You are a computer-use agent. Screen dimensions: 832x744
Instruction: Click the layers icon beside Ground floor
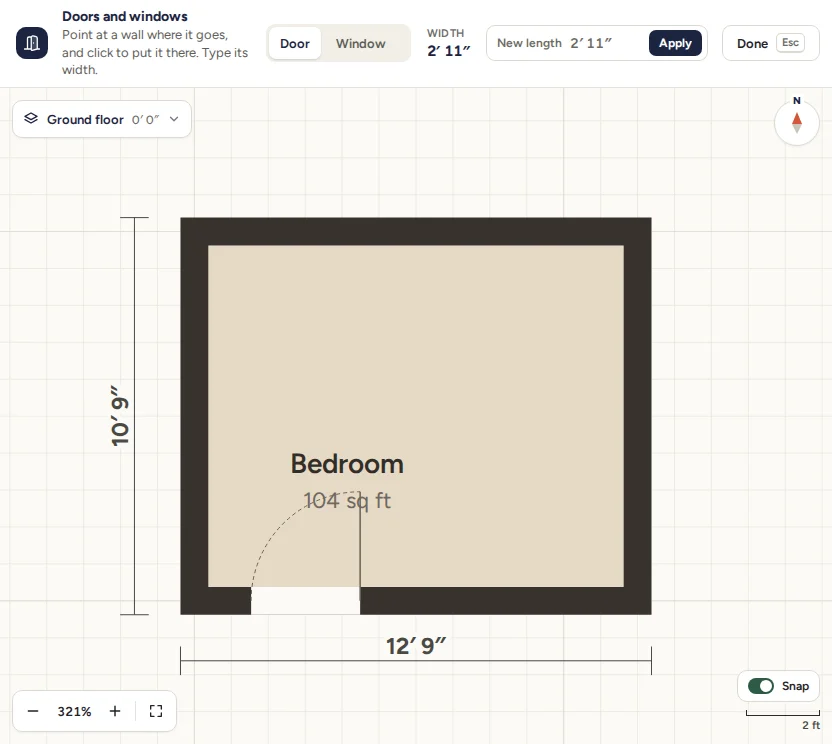coord(31,118)
